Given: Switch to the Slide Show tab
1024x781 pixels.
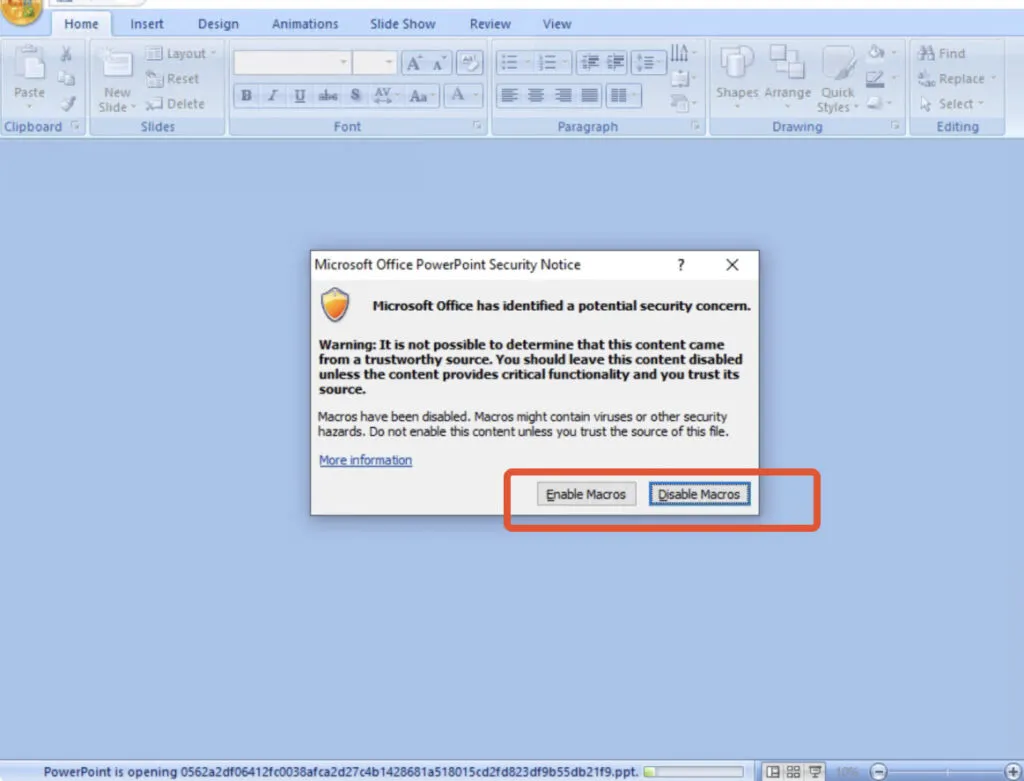Looking at the screenshot, I should [403, 24].
